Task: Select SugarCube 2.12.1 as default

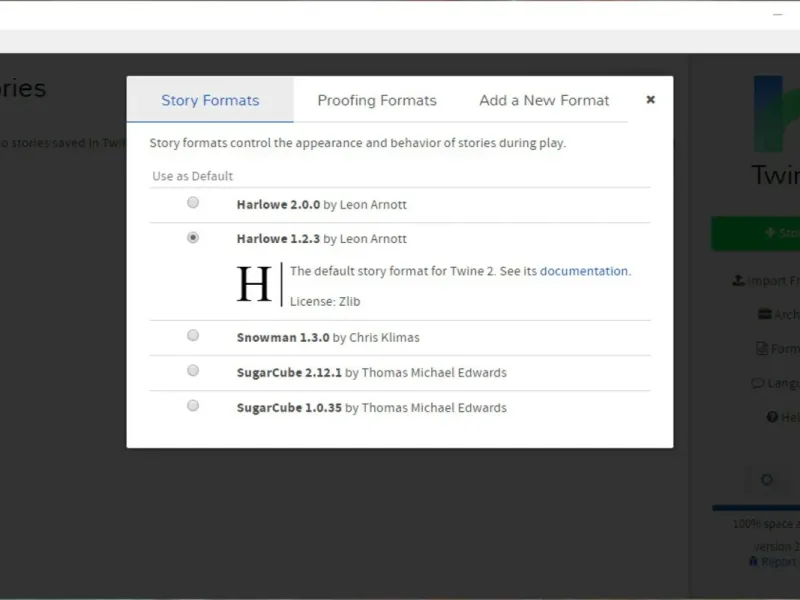Action: (x=193, y=370)
